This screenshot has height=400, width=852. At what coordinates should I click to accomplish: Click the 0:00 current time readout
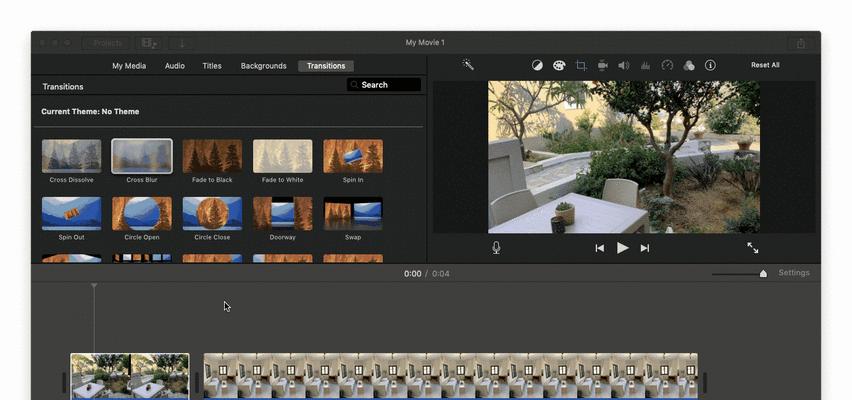pyautogui.click(x=412, y=273)
